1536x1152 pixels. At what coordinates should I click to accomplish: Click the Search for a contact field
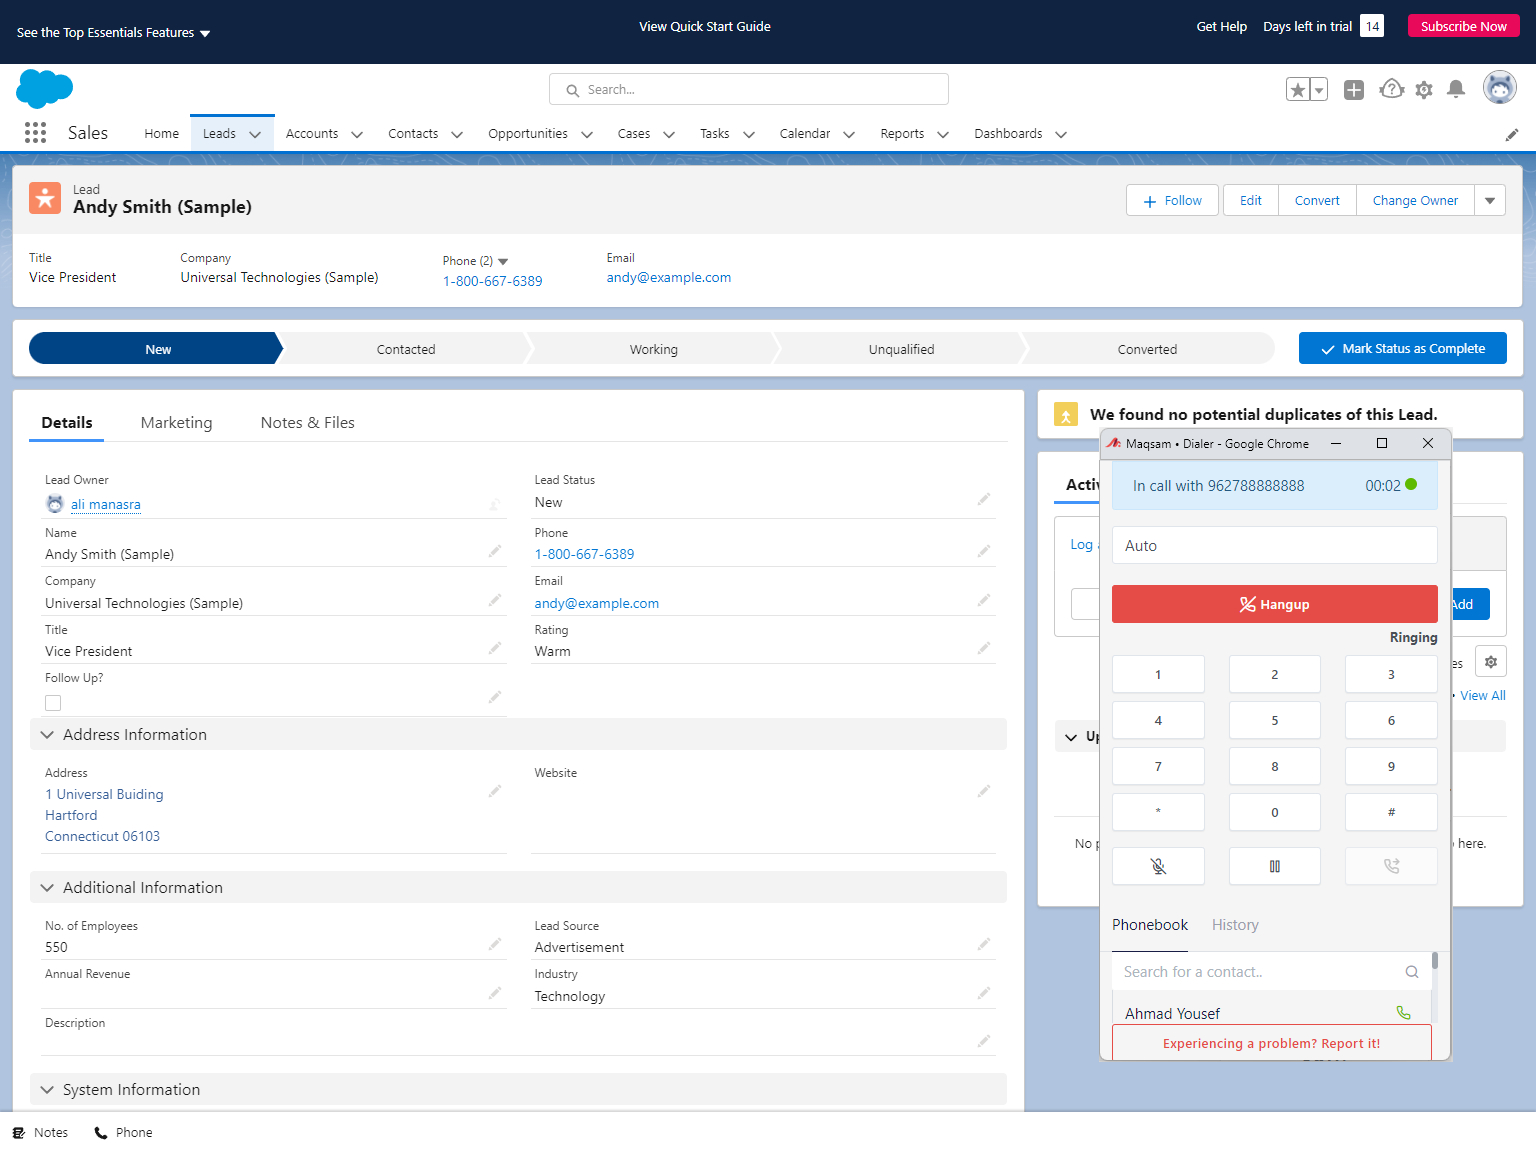1260,972
